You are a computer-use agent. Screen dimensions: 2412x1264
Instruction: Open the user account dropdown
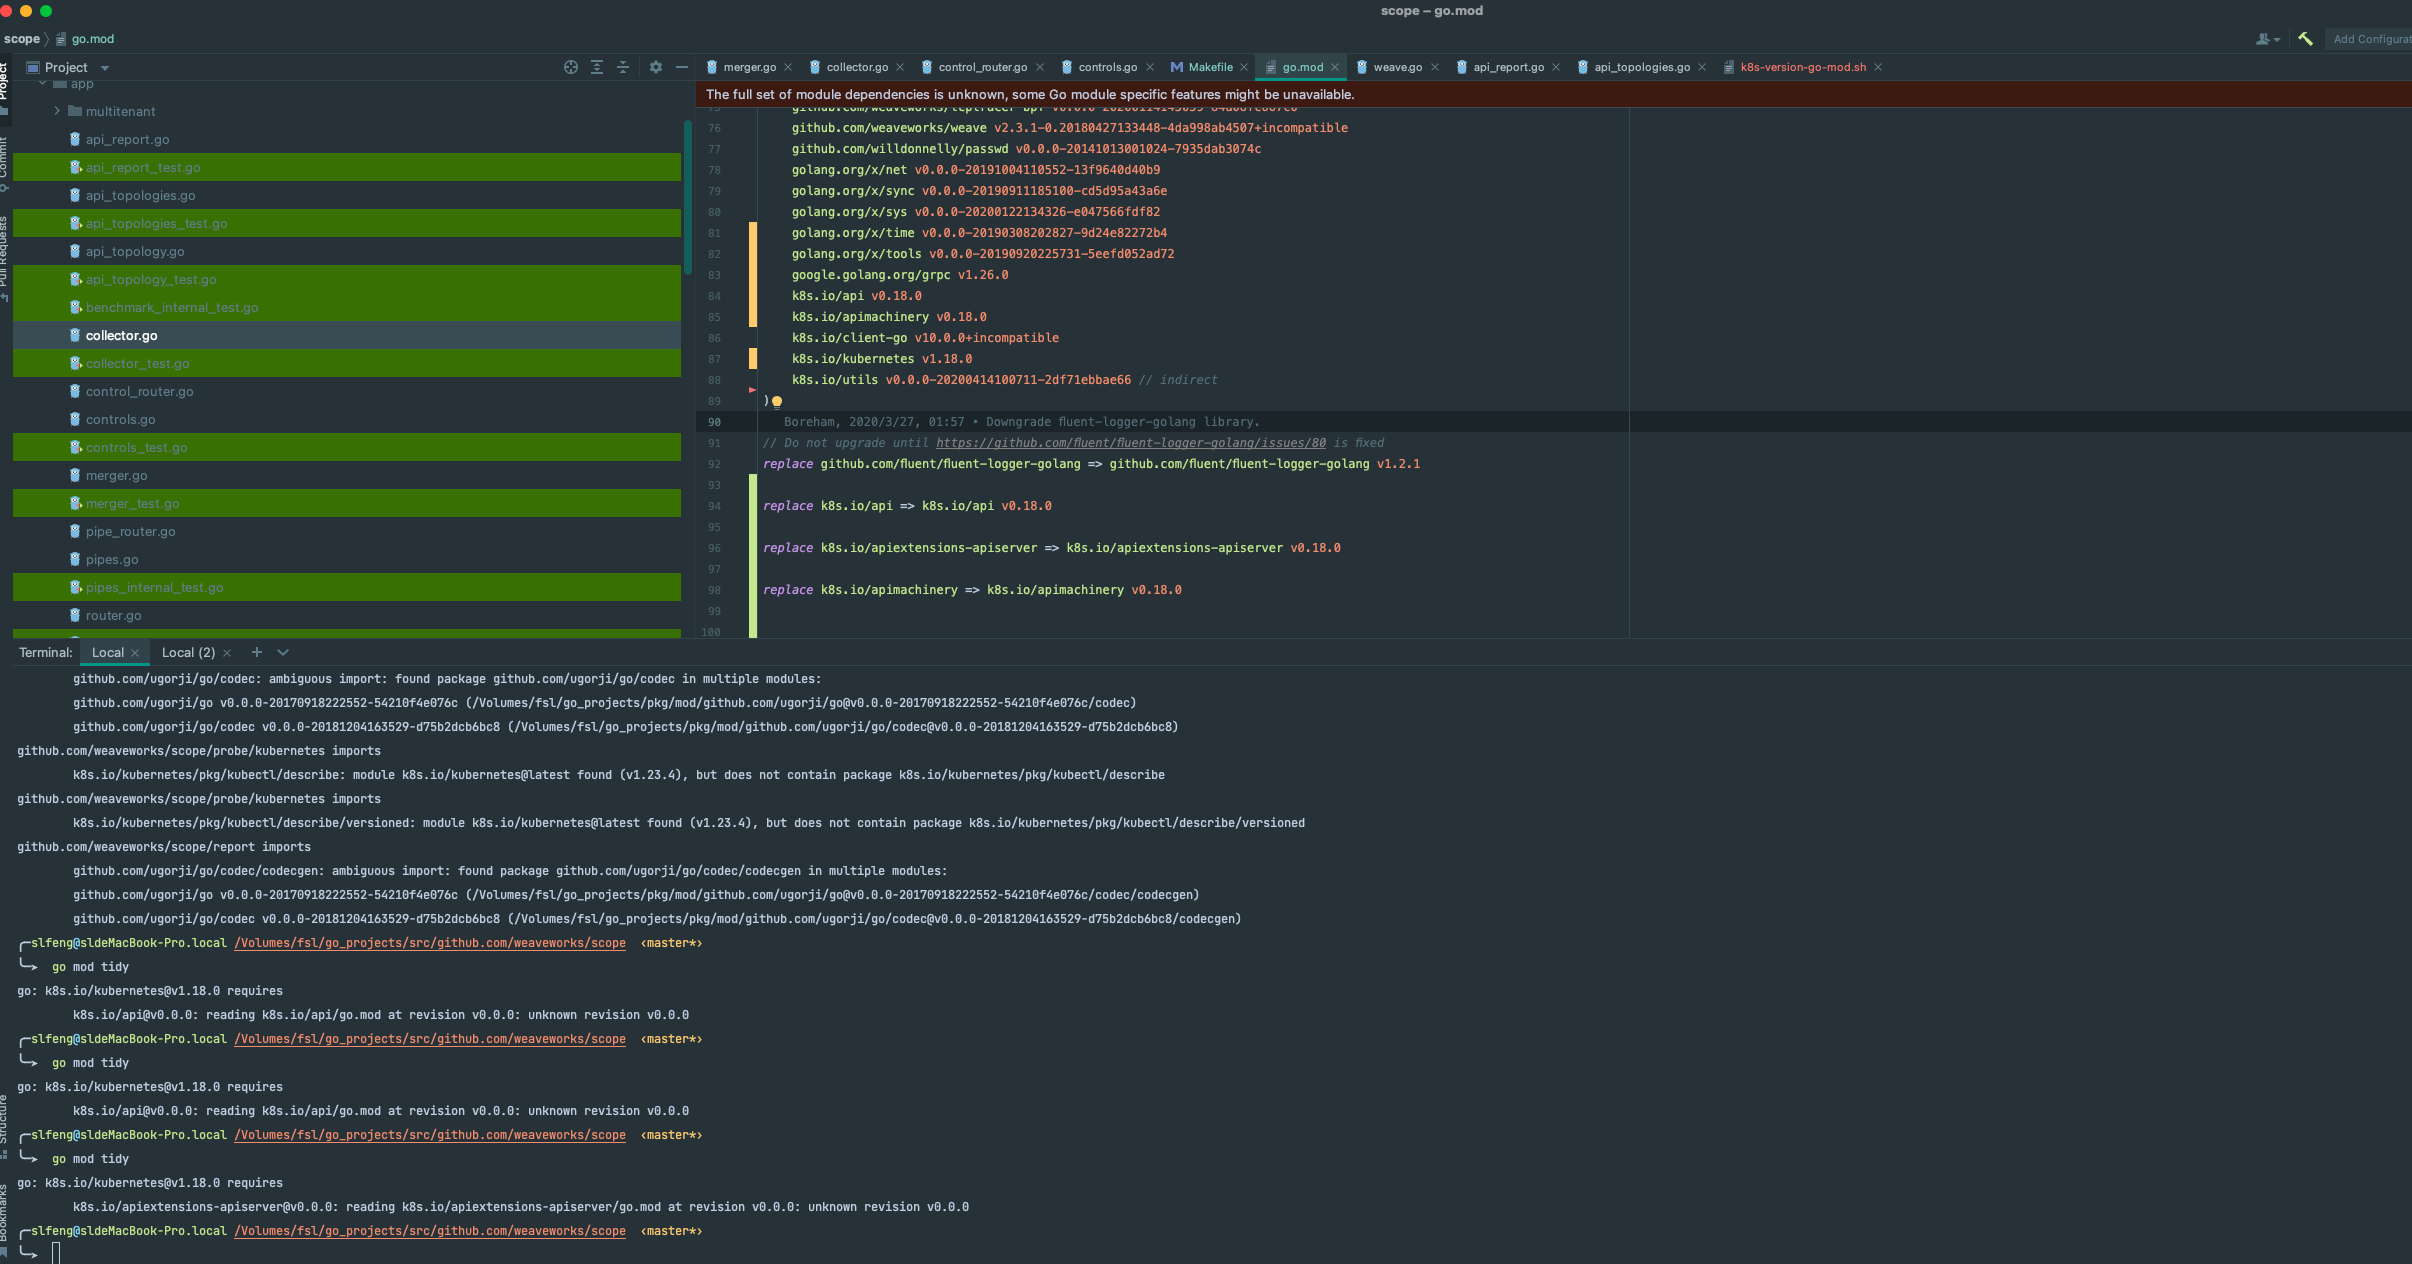2267,39
